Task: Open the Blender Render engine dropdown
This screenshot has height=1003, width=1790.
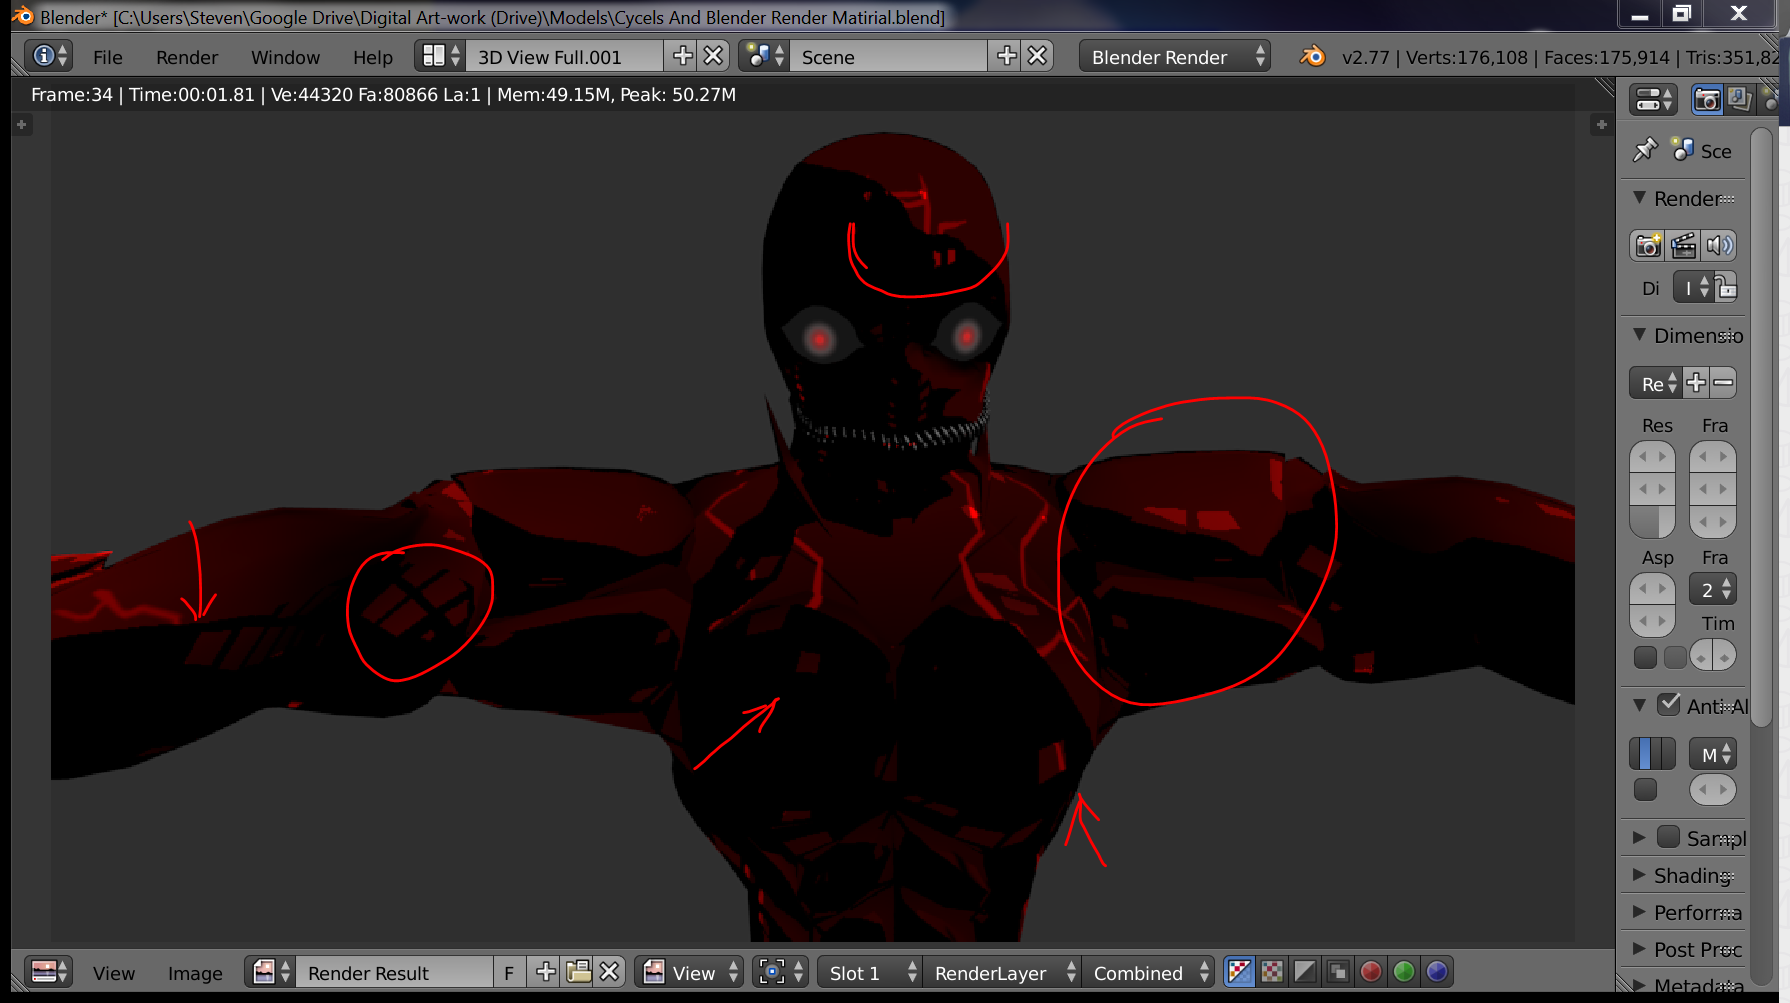Action: pyautogui.click(x=1175, y=56)
